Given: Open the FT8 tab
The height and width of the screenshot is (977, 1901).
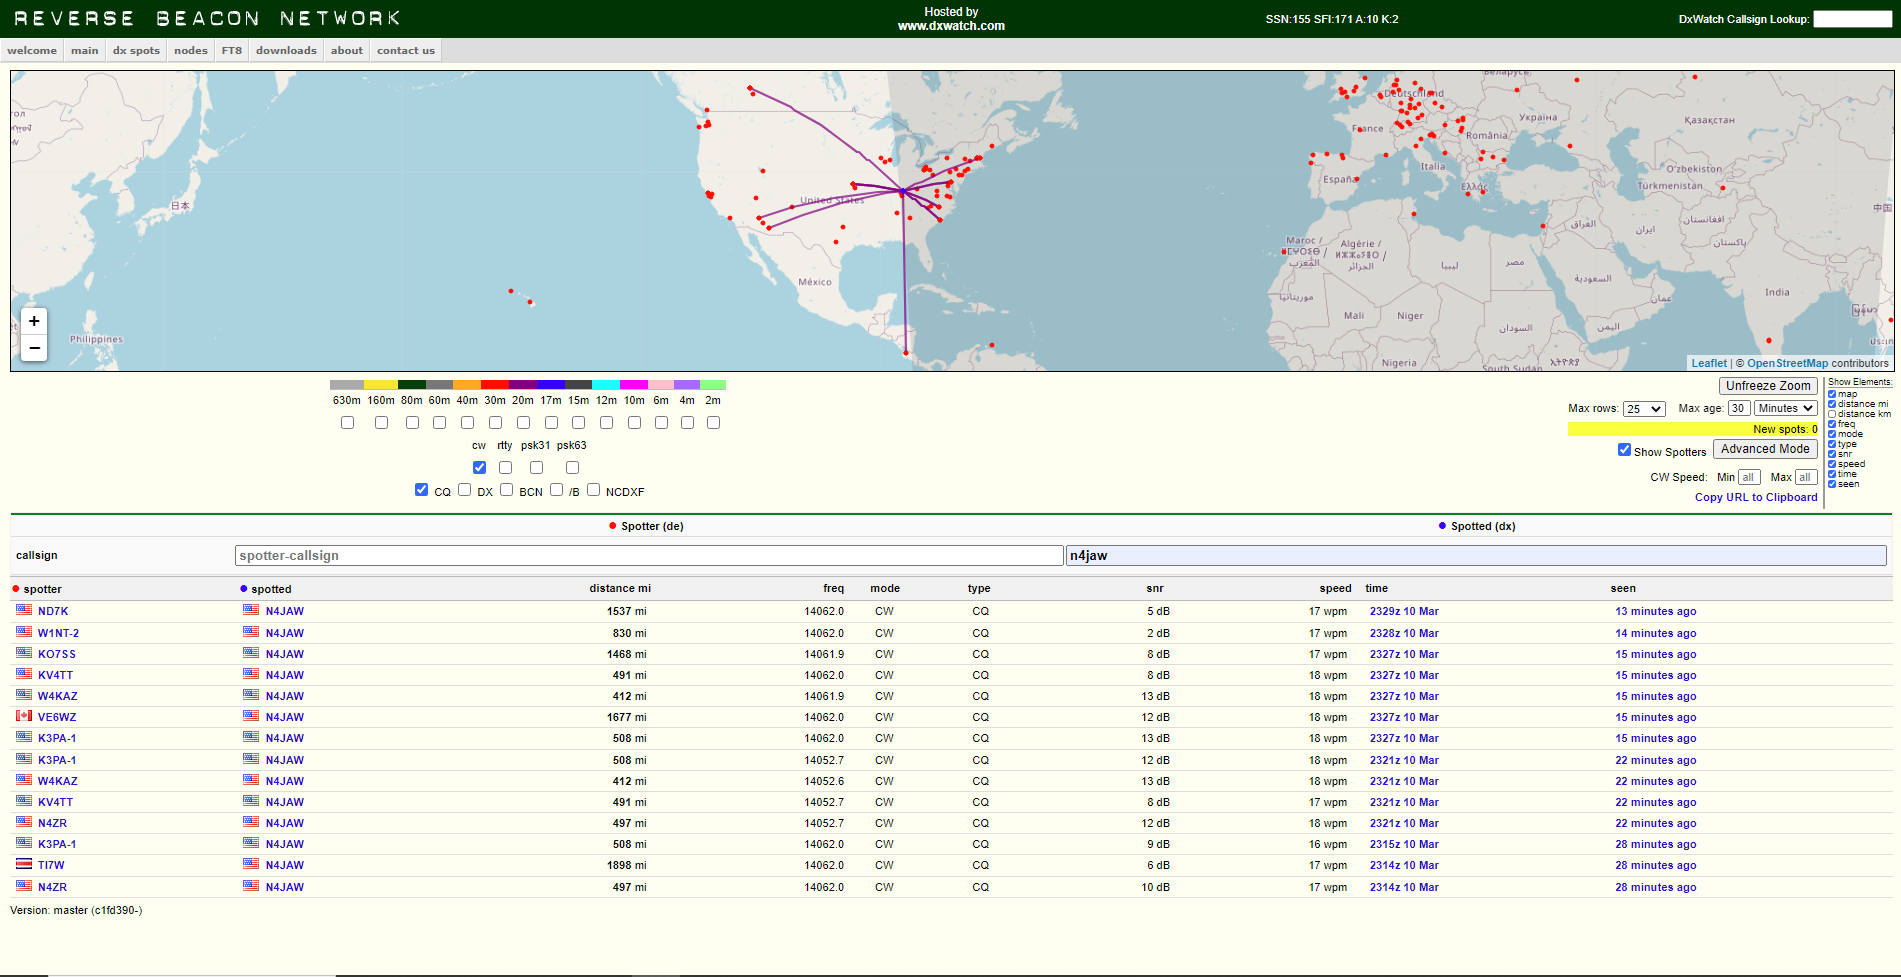Looking at the screenshot, I should pos(232,51).
